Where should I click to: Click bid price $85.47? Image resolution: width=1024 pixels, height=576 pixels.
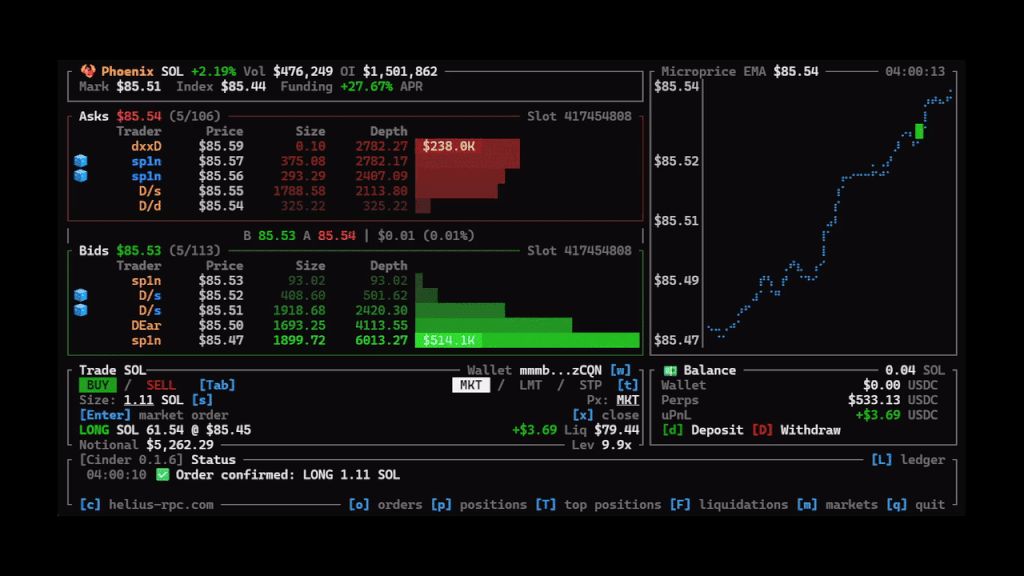click(x=221, y=340)
